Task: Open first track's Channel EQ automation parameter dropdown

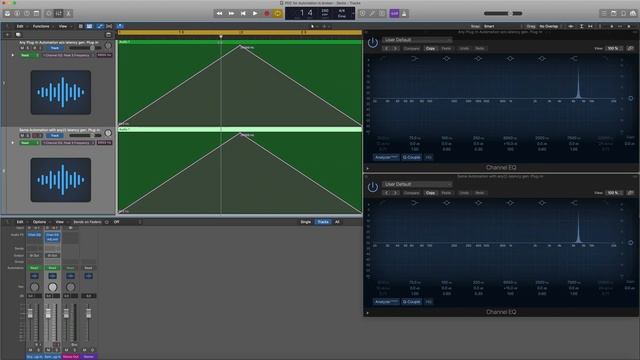Action: tap(68, 55)
